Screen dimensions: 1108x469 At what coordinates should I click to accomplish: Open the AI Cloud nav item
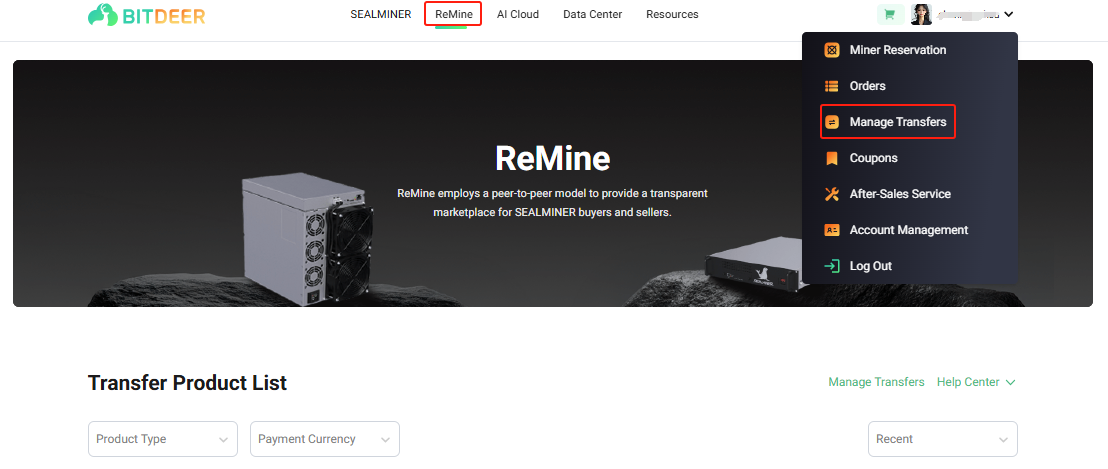click(518, 14)
